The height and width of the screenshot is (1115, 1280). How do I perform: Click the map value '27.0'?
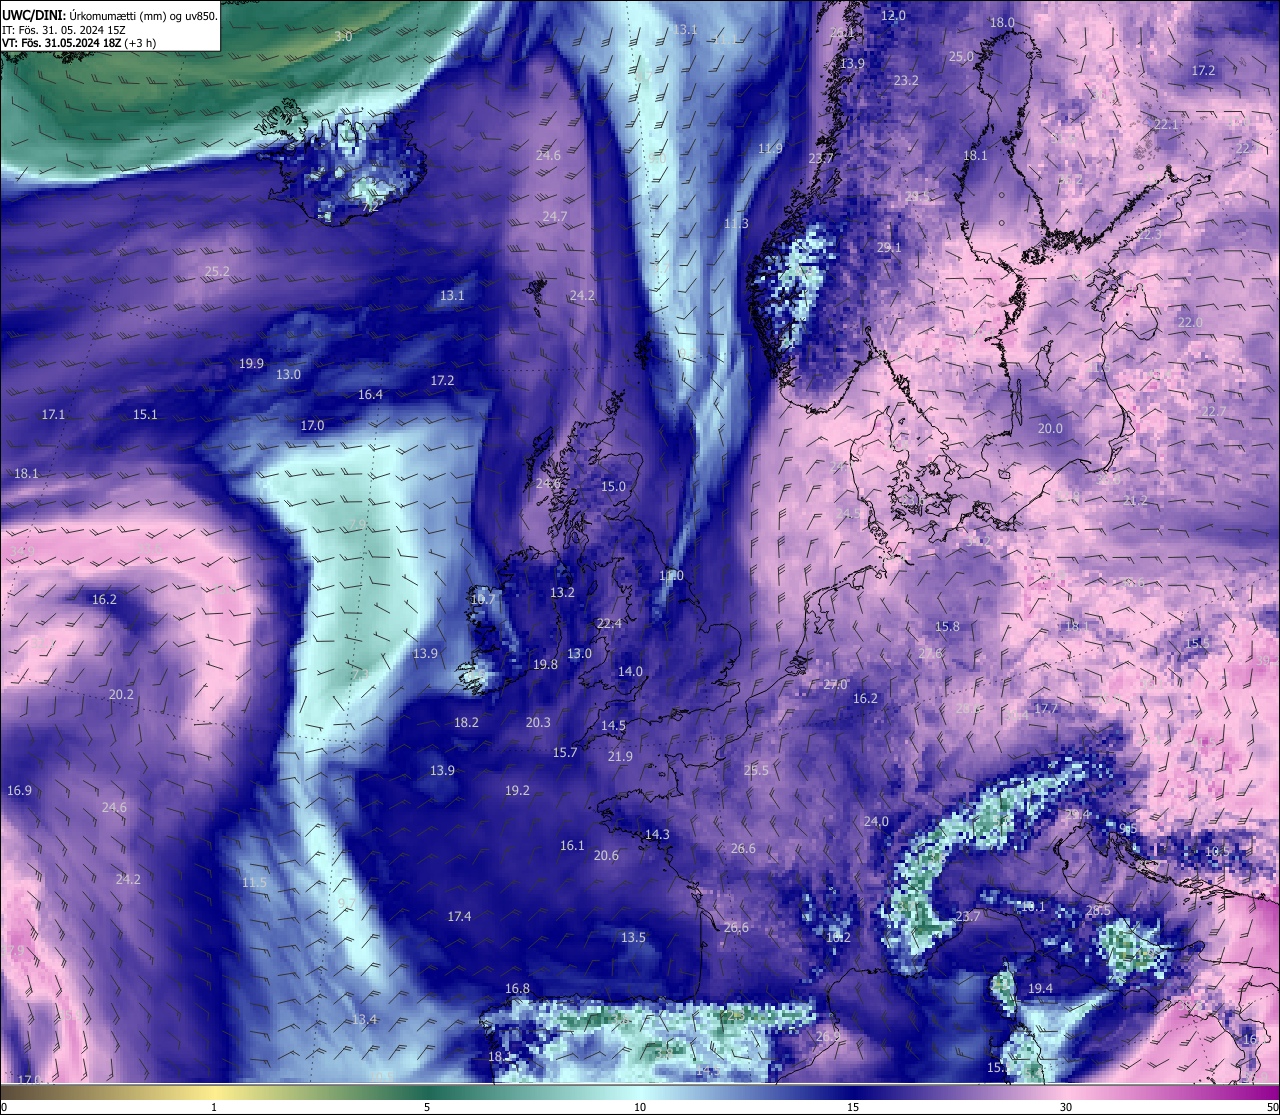tap(835, 684)
